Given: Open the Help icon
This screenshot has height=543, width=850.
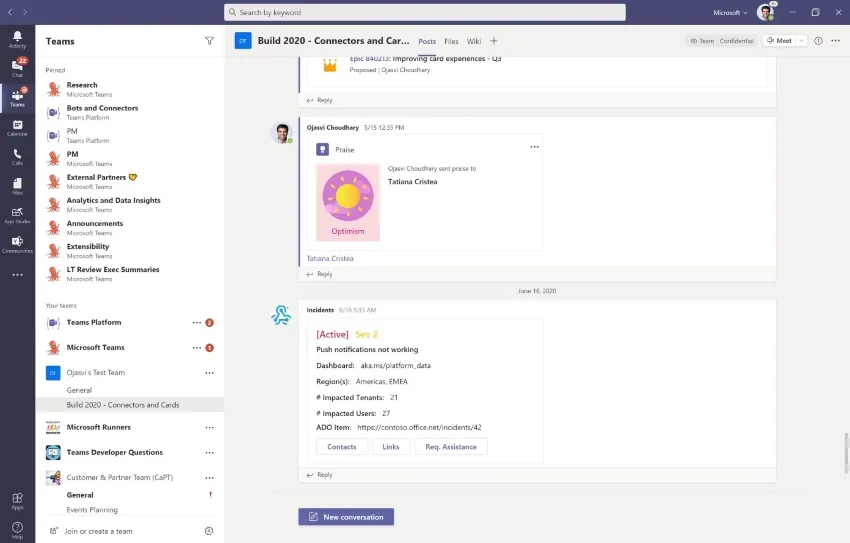Looking at the screenshot, I should pyautogui.click(x=17, y=529).
